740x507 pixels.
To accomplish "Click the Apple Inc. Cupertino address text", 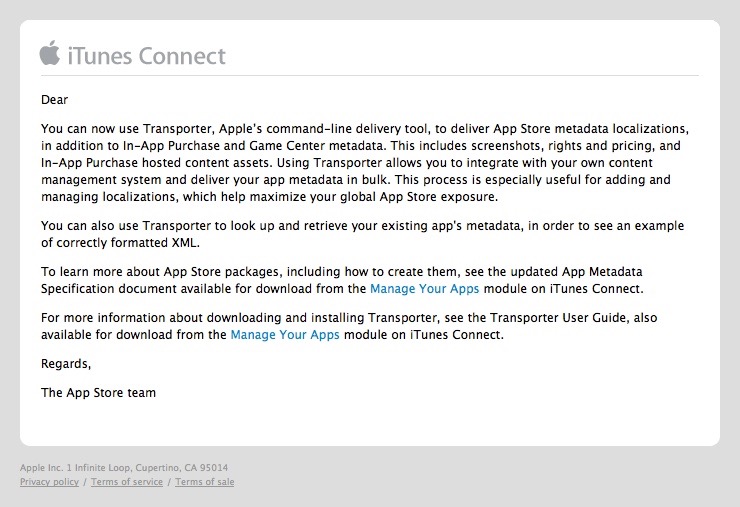I will pyautogui.click(x=124, y=467).
